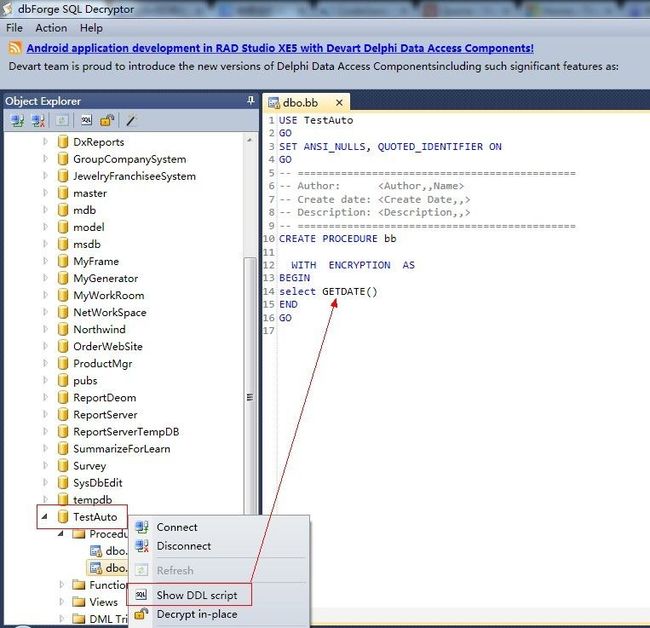
Task: Select the ReportDeom database
Action: point(104,398)
